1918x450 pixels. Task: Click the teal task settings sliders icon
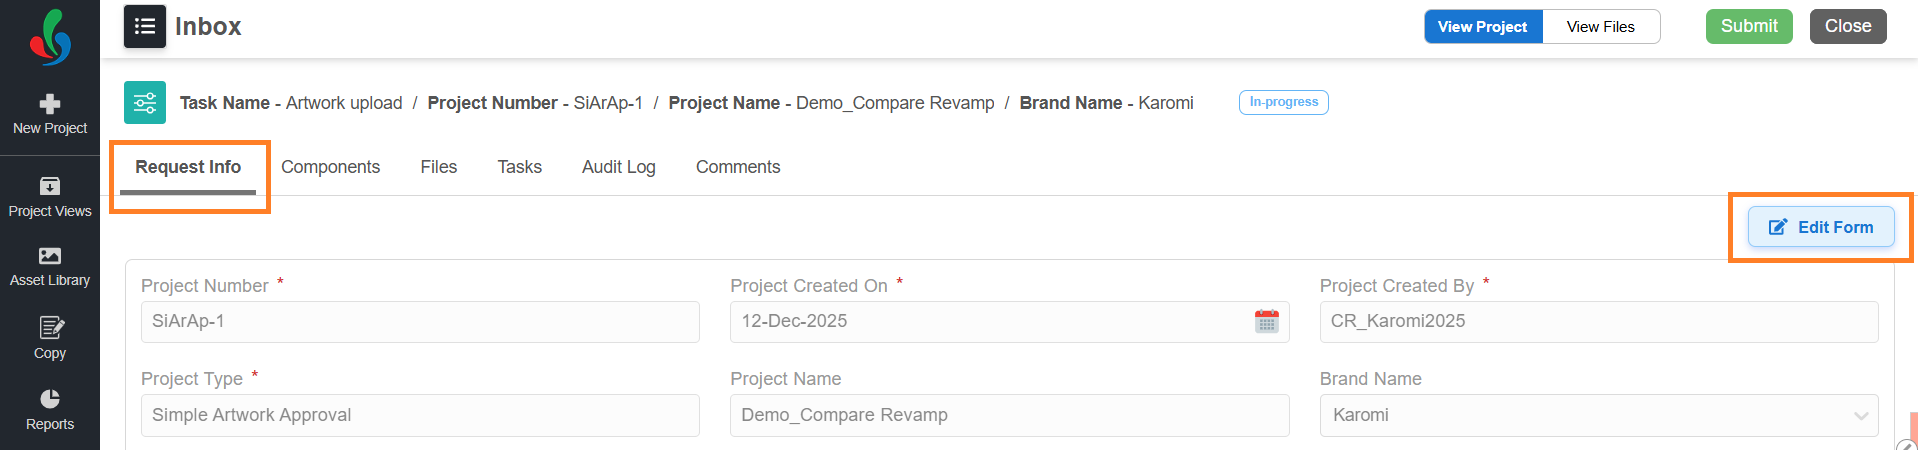(x=145, y=103)
